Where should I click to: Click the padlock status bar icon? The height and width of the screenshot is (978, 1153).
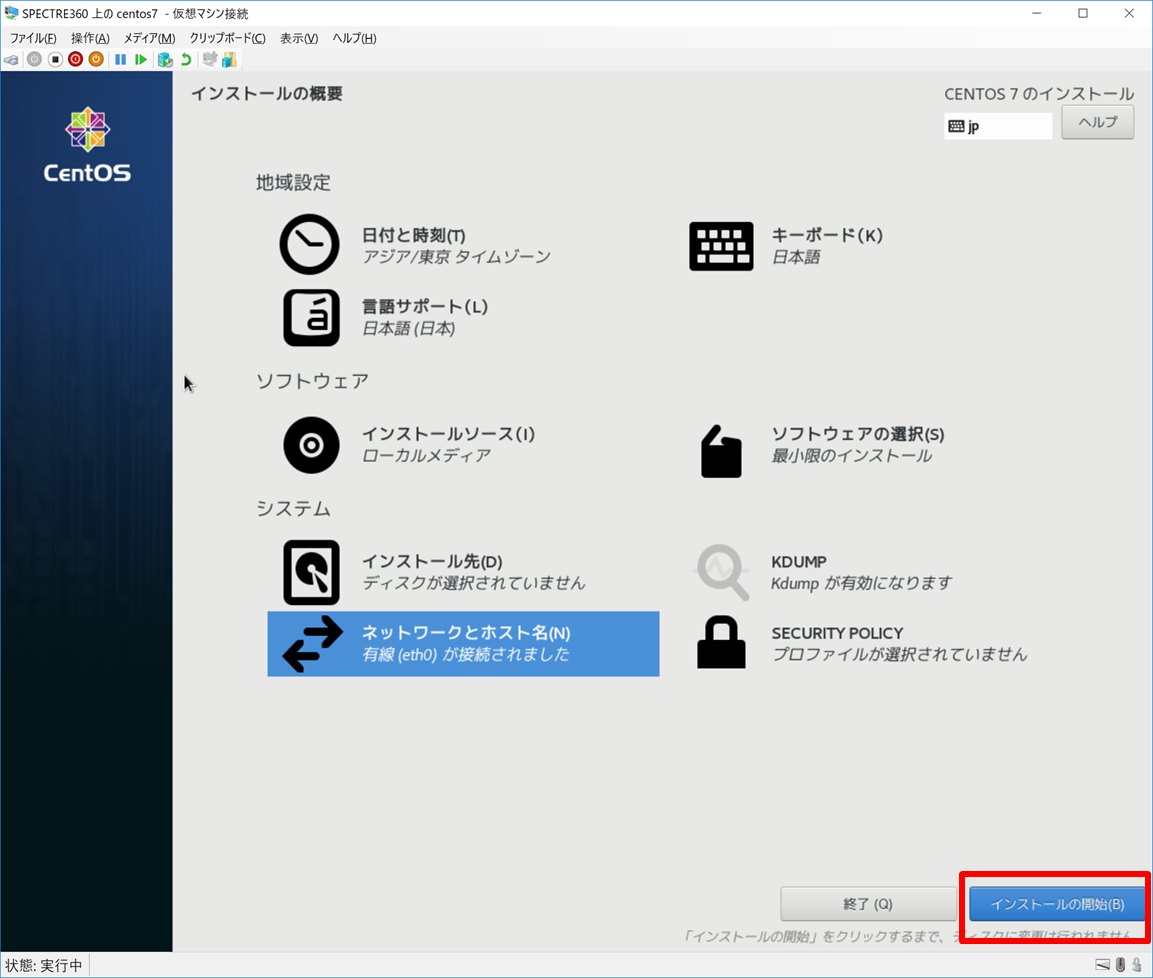[1137, 965]
